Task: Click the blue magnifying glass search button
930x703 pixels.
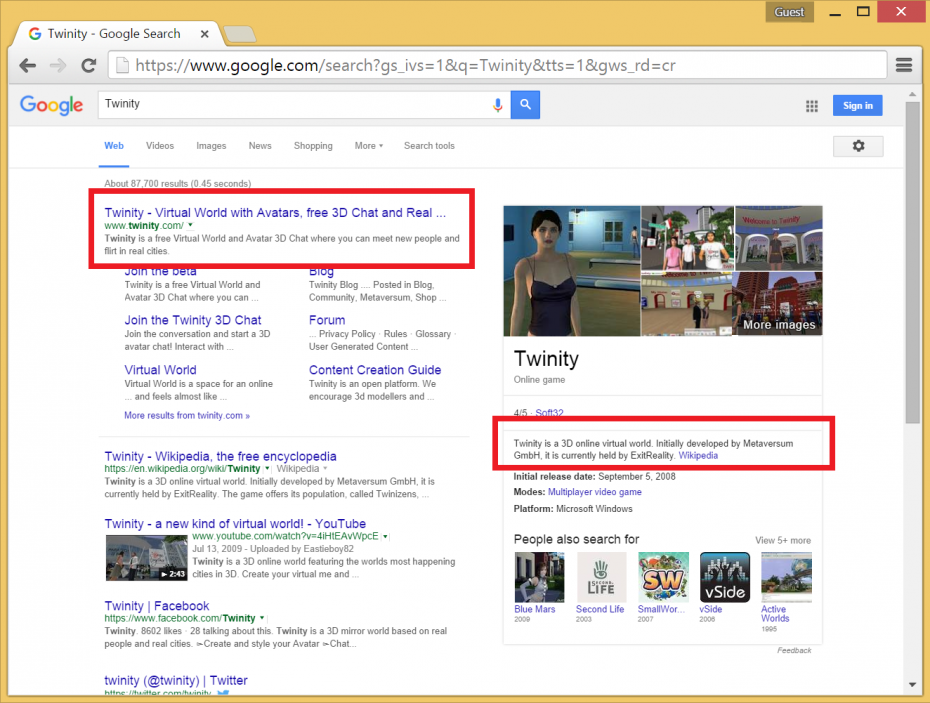Action: tap(525, 105)
